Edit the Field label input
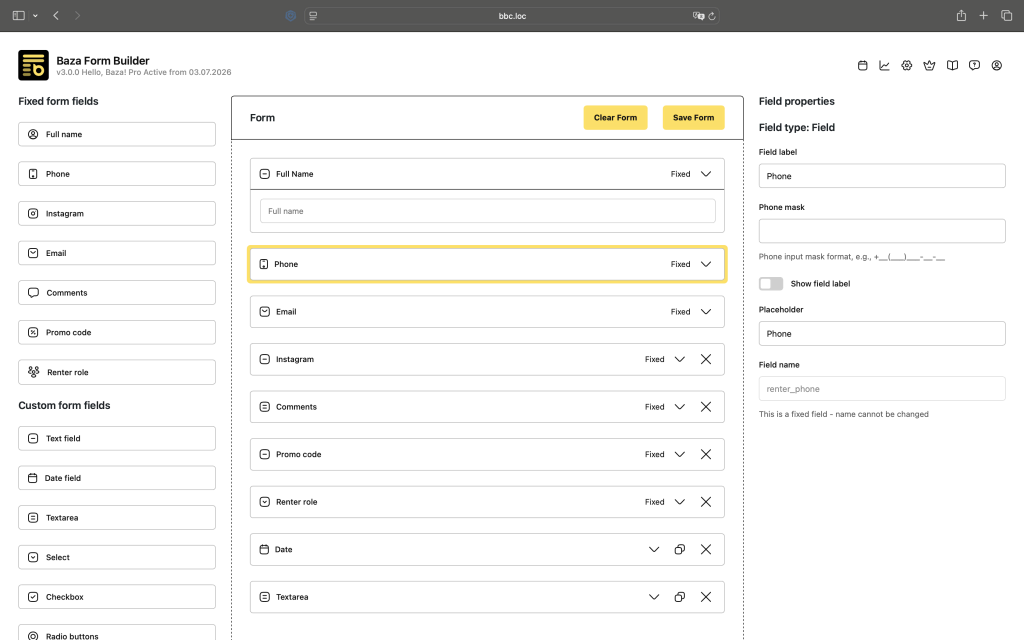 (x=882, y=176)
